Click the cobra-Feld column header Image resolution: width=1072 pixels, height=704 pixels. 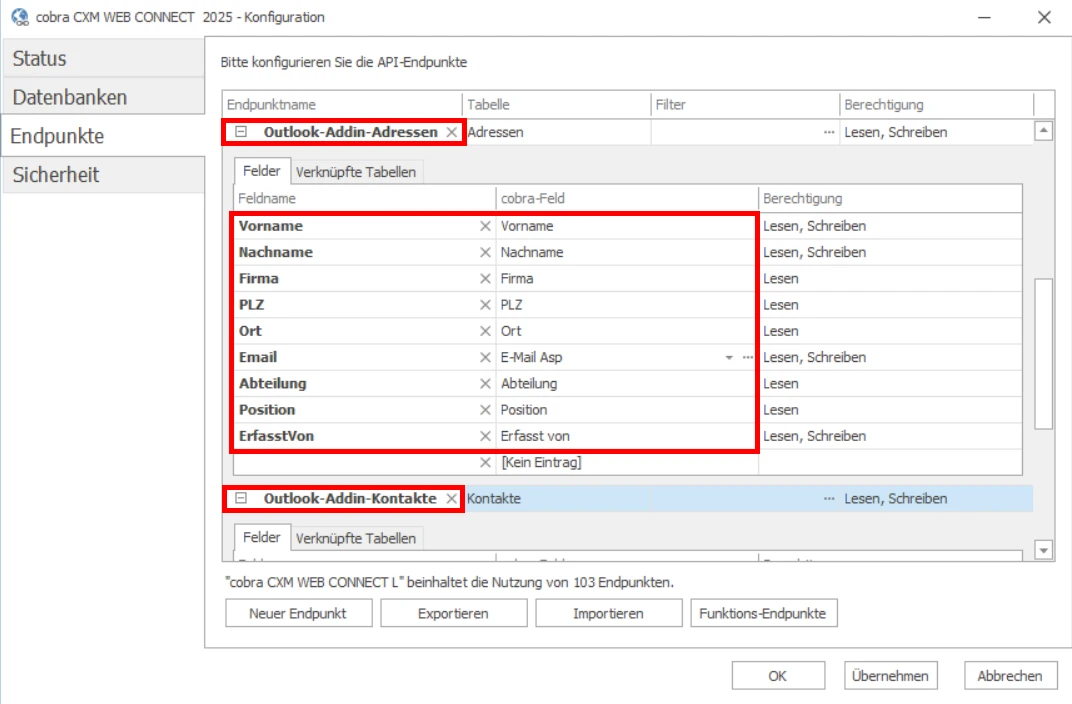627,199
